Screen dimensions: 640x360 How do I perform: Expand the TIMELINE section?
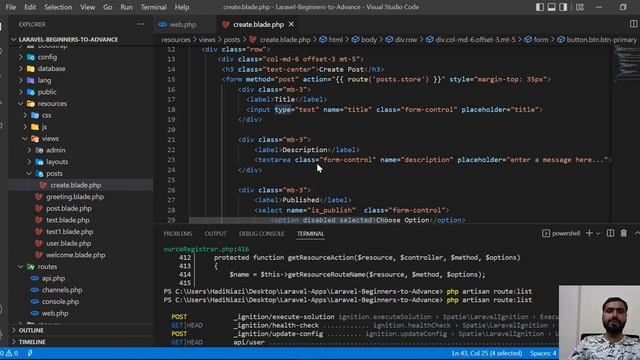32,342
